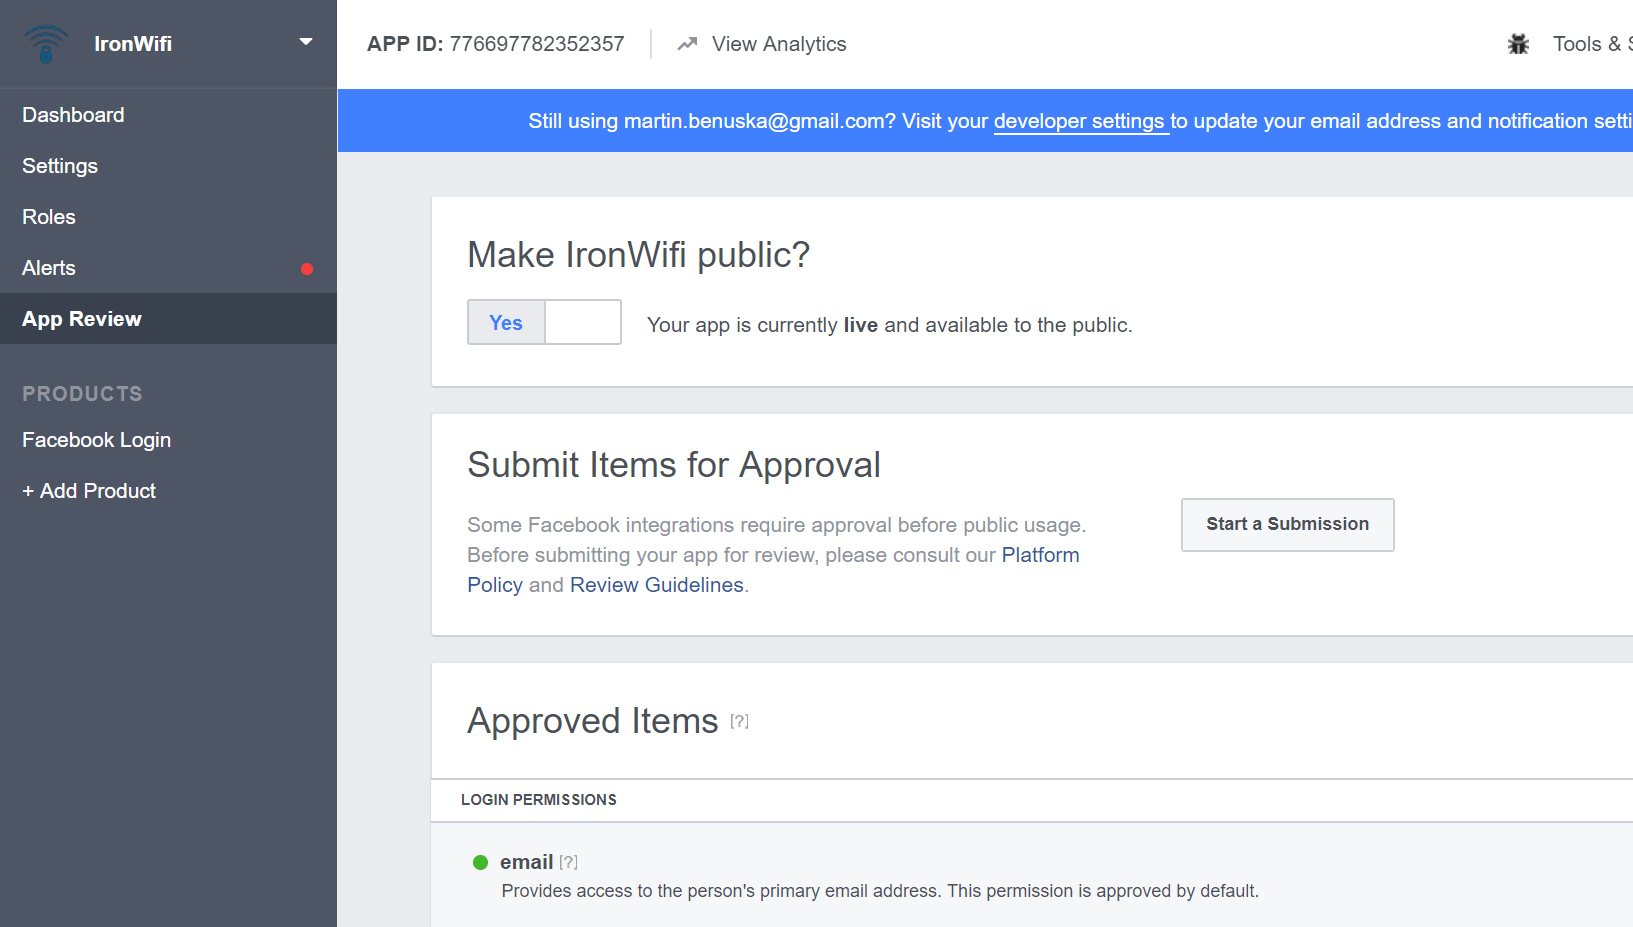Click the Approved Items heading
Screen dimensions: 1633x927
click(x=593, y=721)
